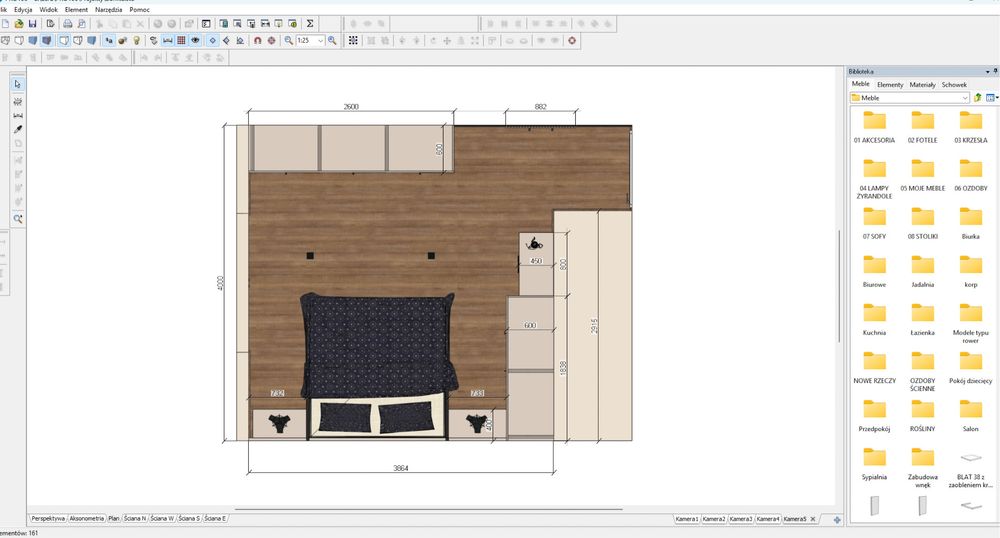The image size is (1000, 538).
Task: Open the 1:25 scale dropdown
Action: tap(321, 41)
